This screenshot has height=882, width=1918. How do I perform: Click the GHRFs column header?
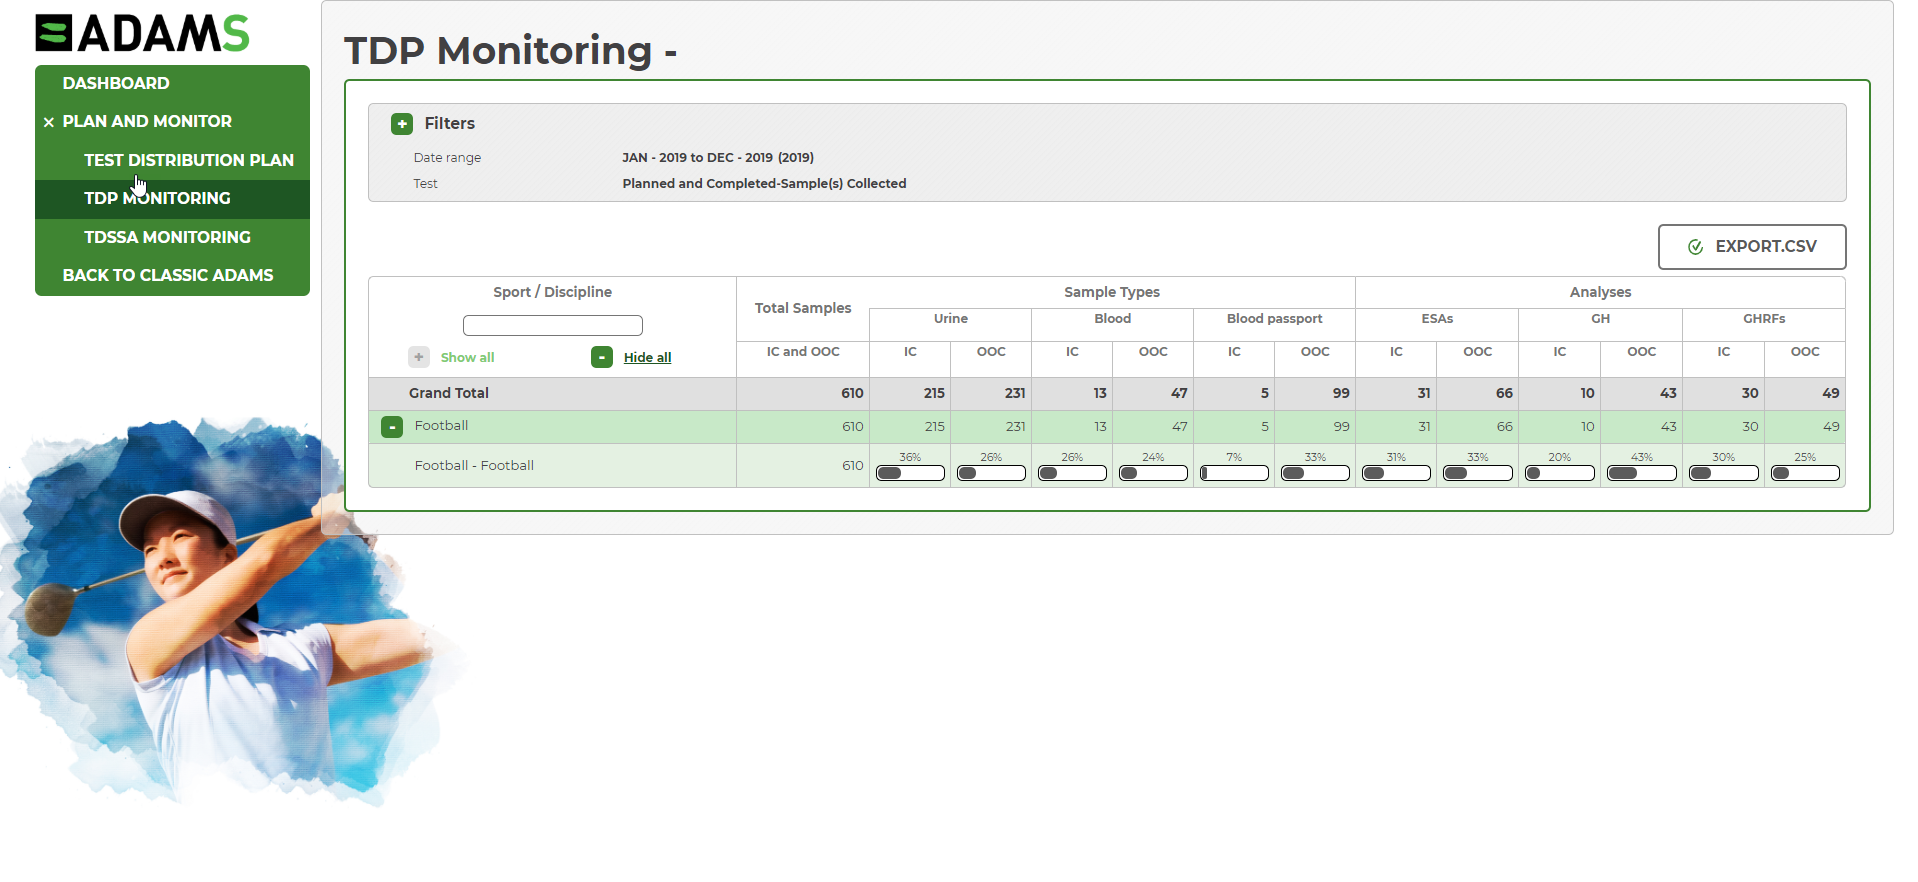[1764, 319]
